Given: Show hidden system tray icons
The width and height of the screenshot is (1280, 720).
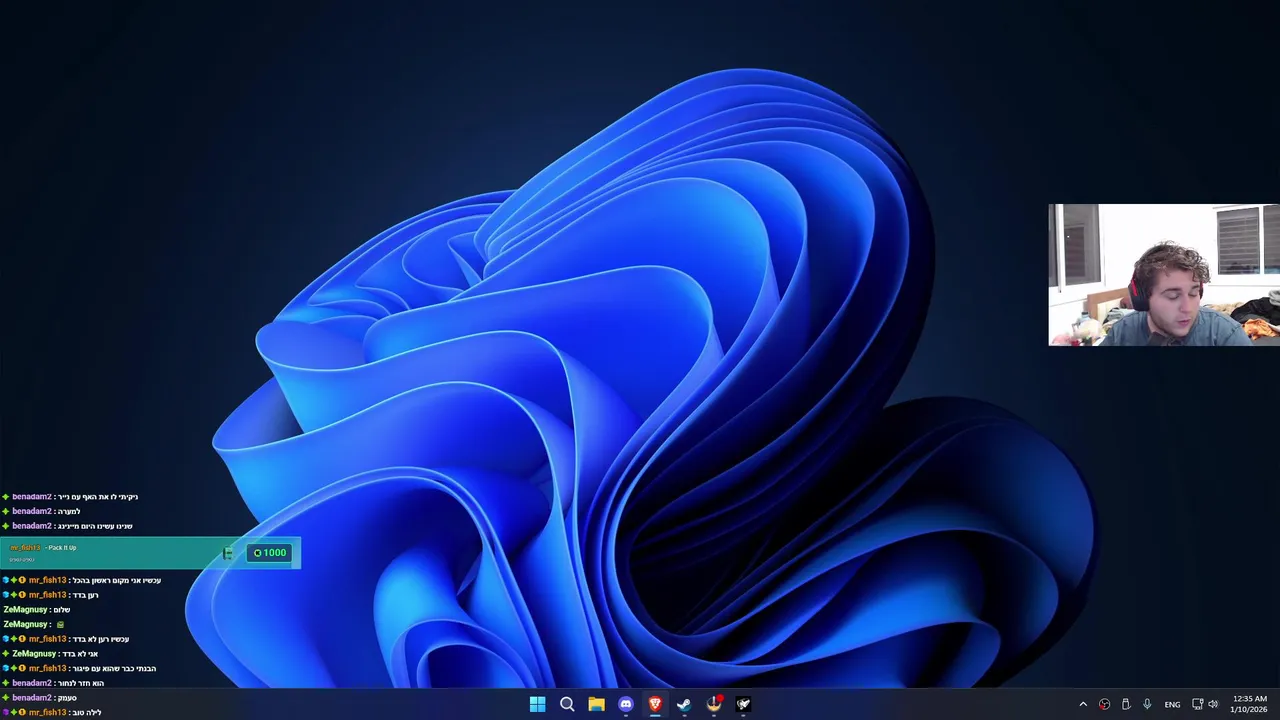Looking at the screenshot, I should [1083, 704].
